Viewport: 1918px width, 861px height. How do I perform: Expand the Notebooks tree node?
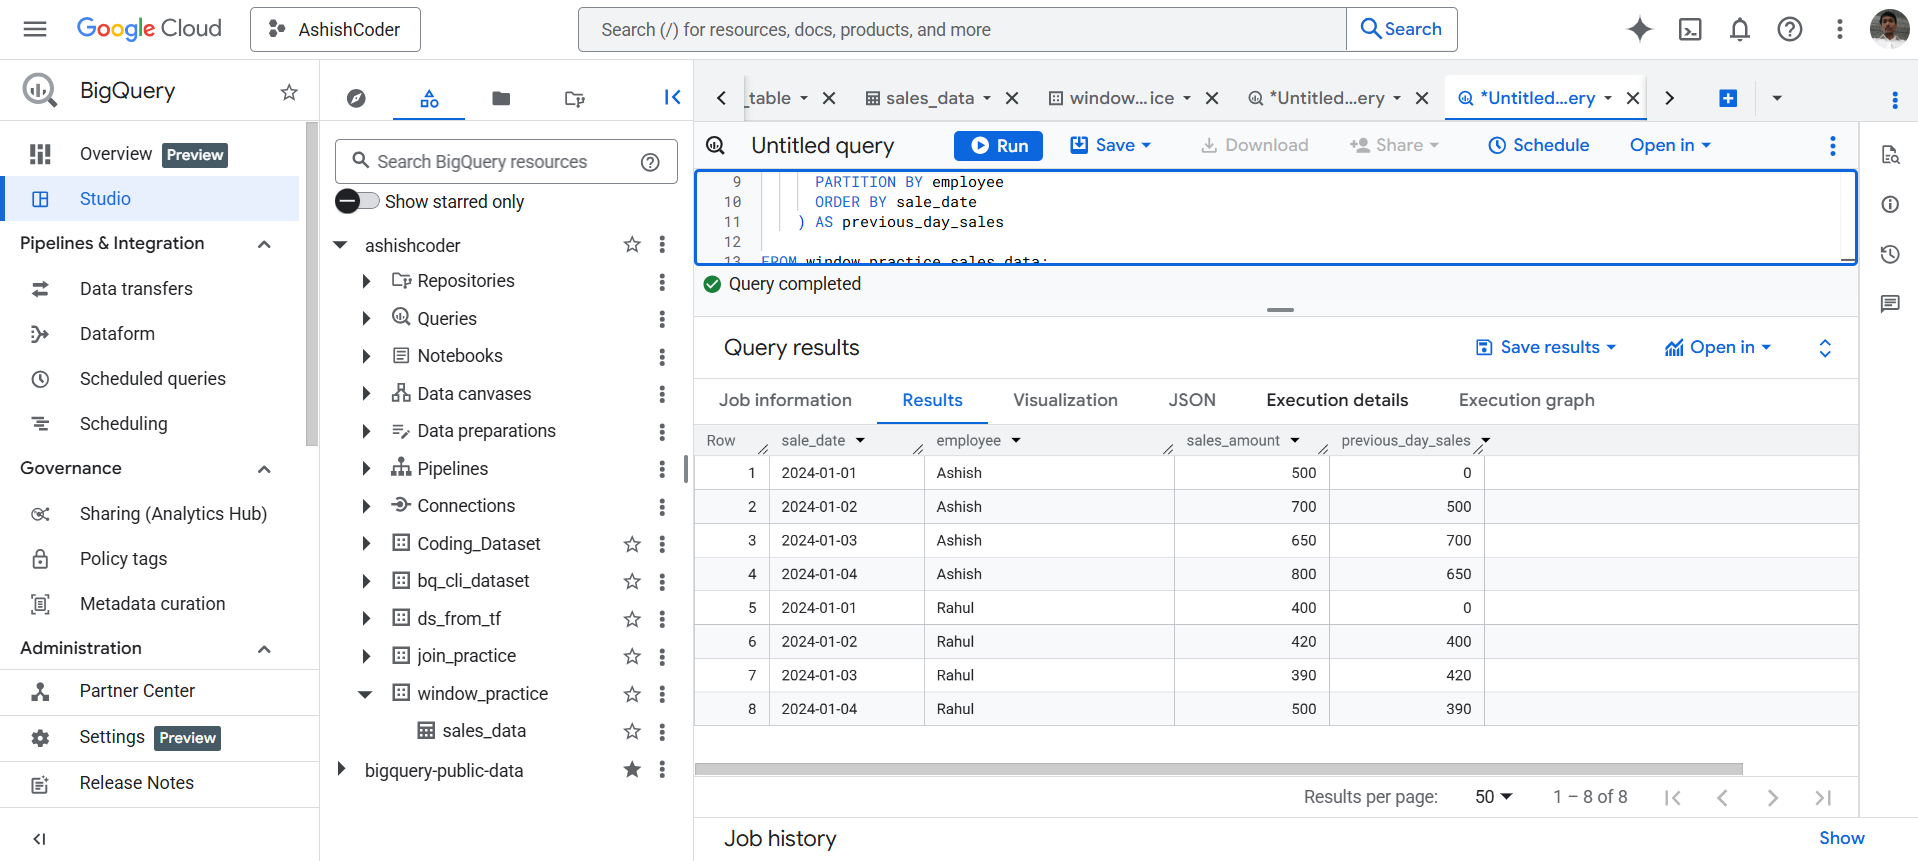click(366, 356)
